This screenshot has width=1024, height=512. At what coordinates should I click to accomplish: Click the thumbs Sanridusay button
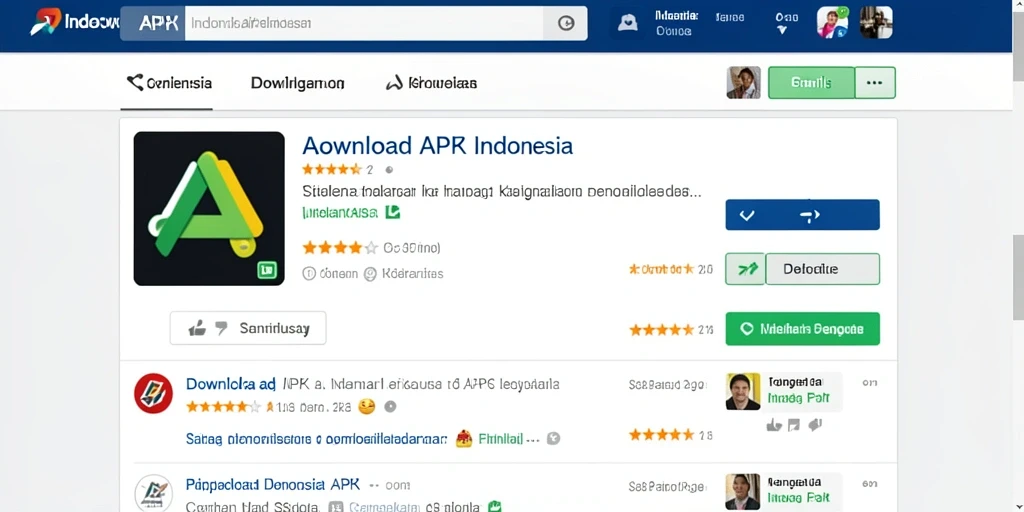[x=248, y=328]
